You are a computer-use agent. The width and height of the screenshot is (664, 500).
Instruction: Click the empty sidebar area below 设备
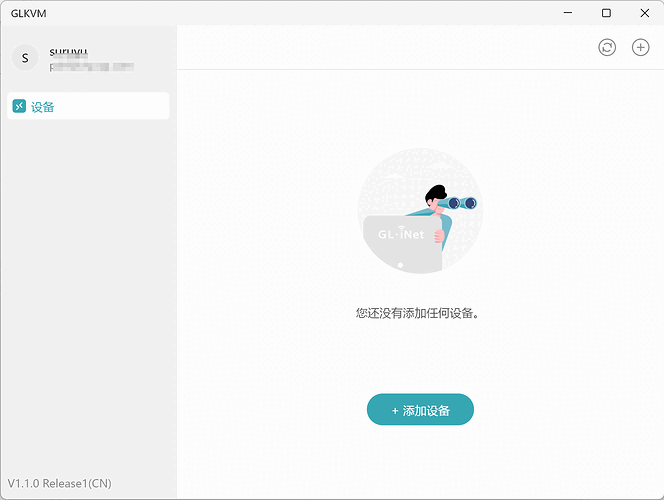click(x=88, y=300)
